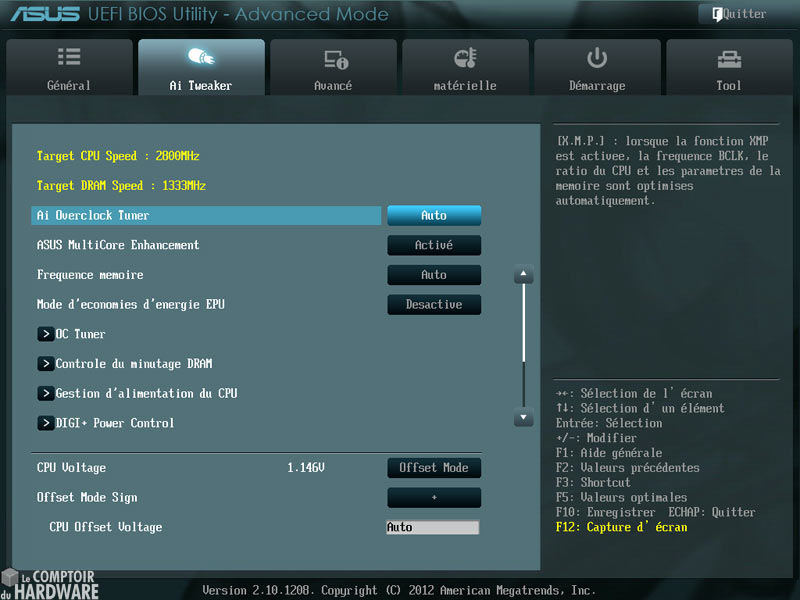Toggle EPU power saving Desactive value
Image resolution: width=800 pixels, height=600 pixels.
click(434, 305)
